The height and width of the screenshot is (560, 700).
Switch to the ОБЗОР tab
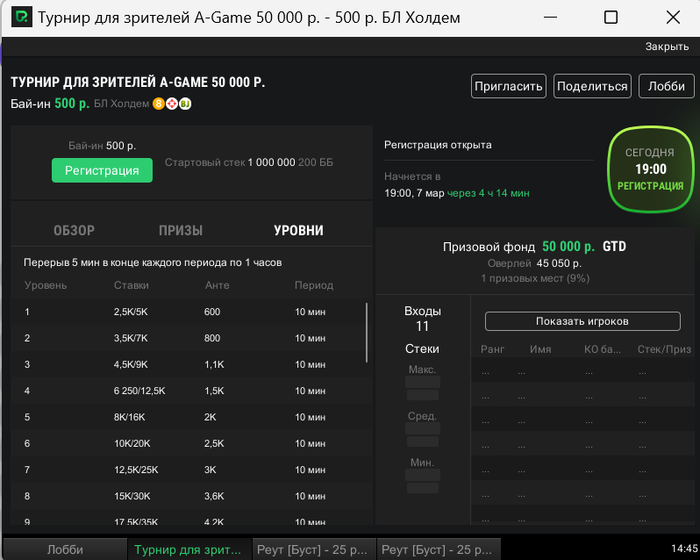click(x=74, y=230)
